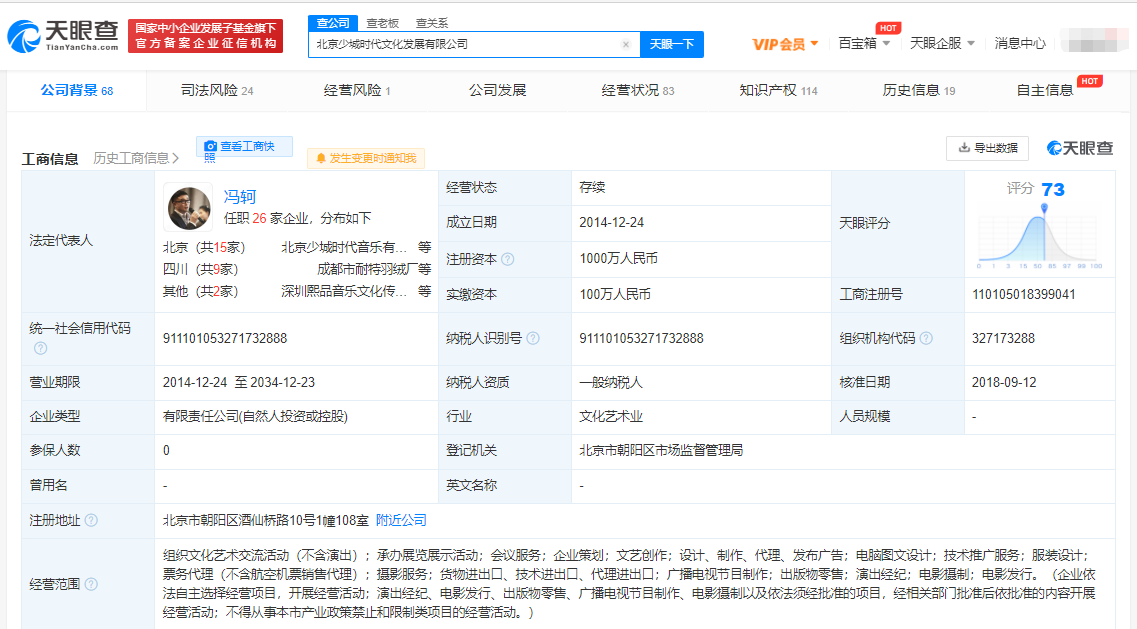Switch to the 查老板 search tab
Screen dimensions: 1137x629
coord(382,23)
